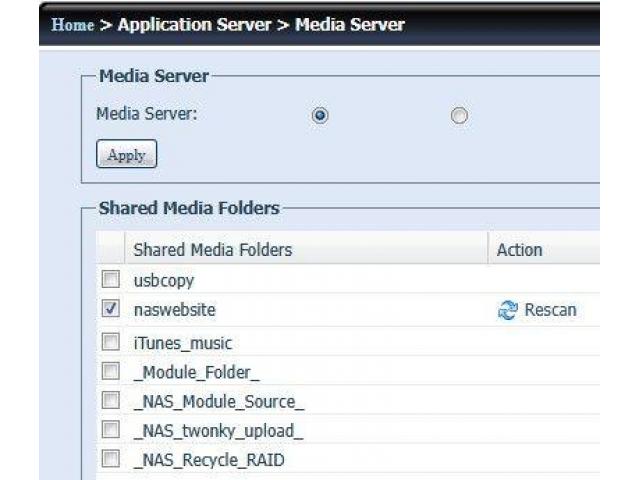
Task: Click the naswebsite folder name
Action: pos(174,310)
